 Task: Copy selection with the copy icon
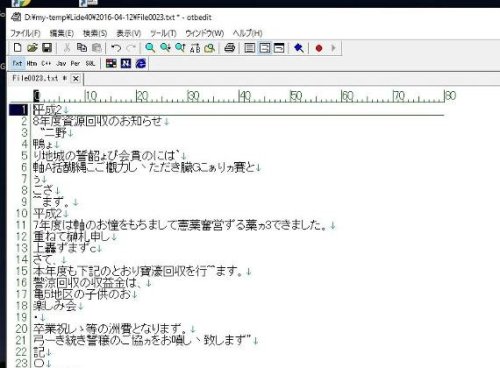[x=82, y=48]
